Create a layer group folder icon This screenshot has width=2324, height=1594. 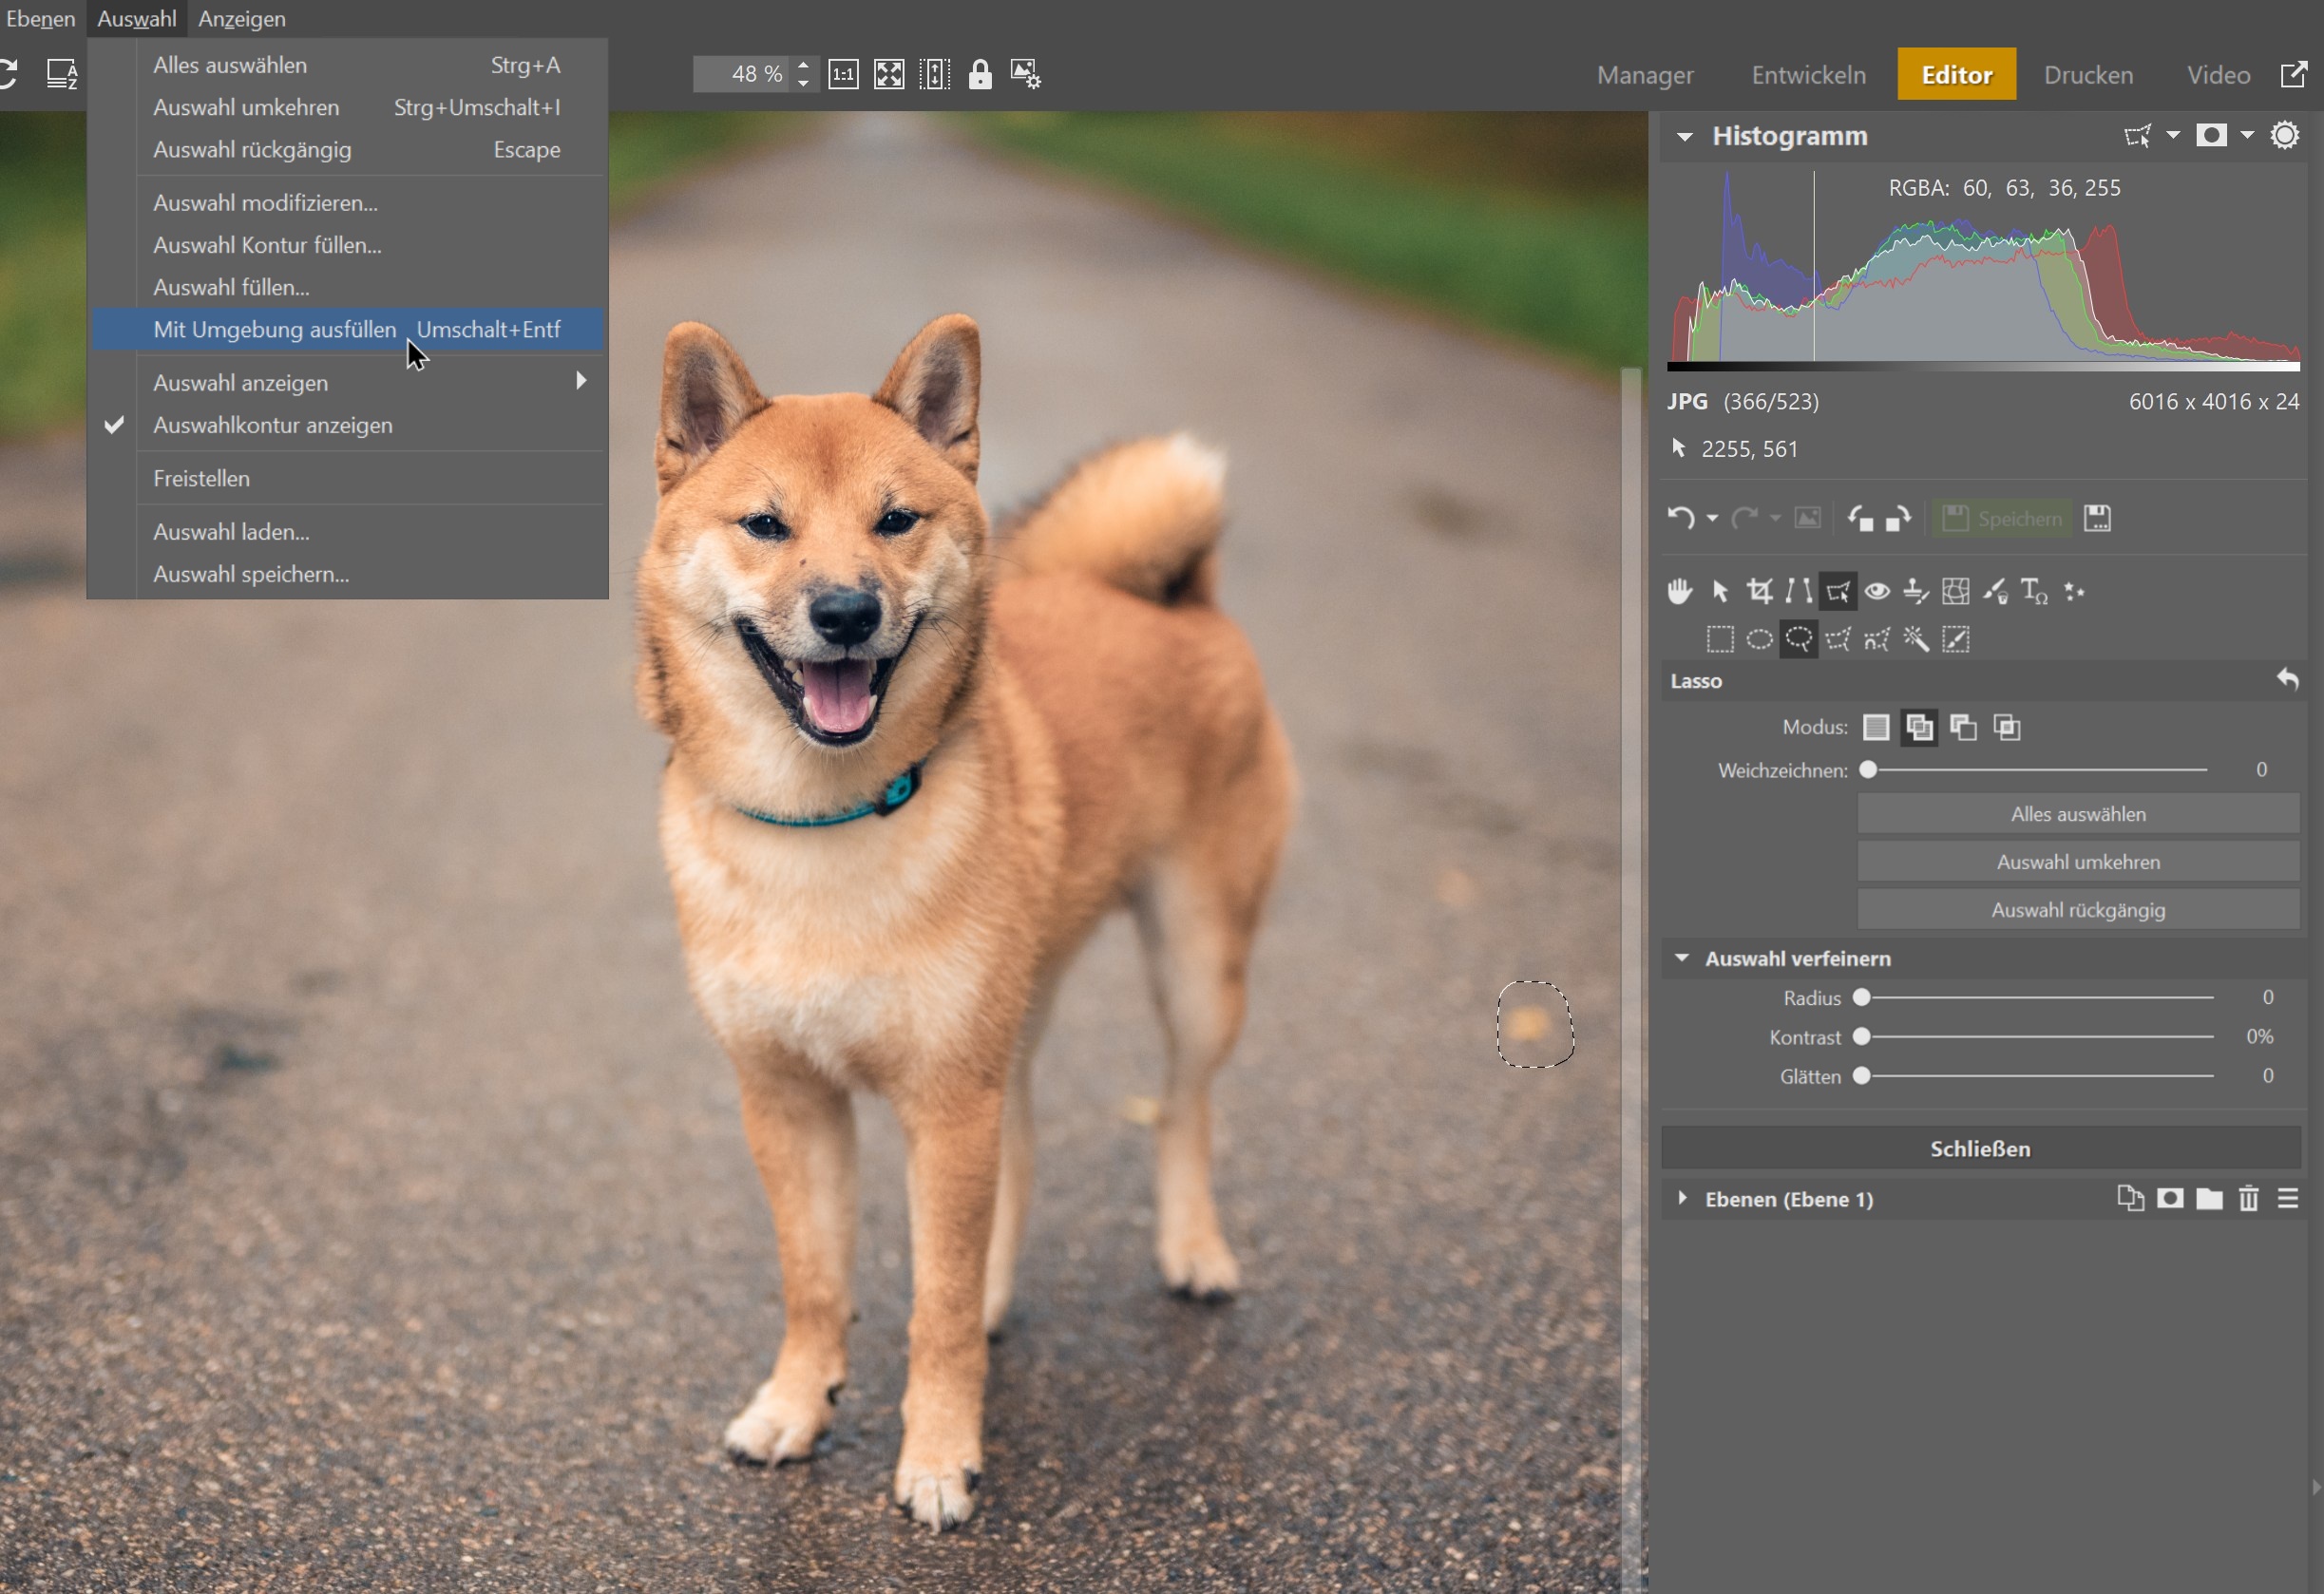tap(2209, 1198)
